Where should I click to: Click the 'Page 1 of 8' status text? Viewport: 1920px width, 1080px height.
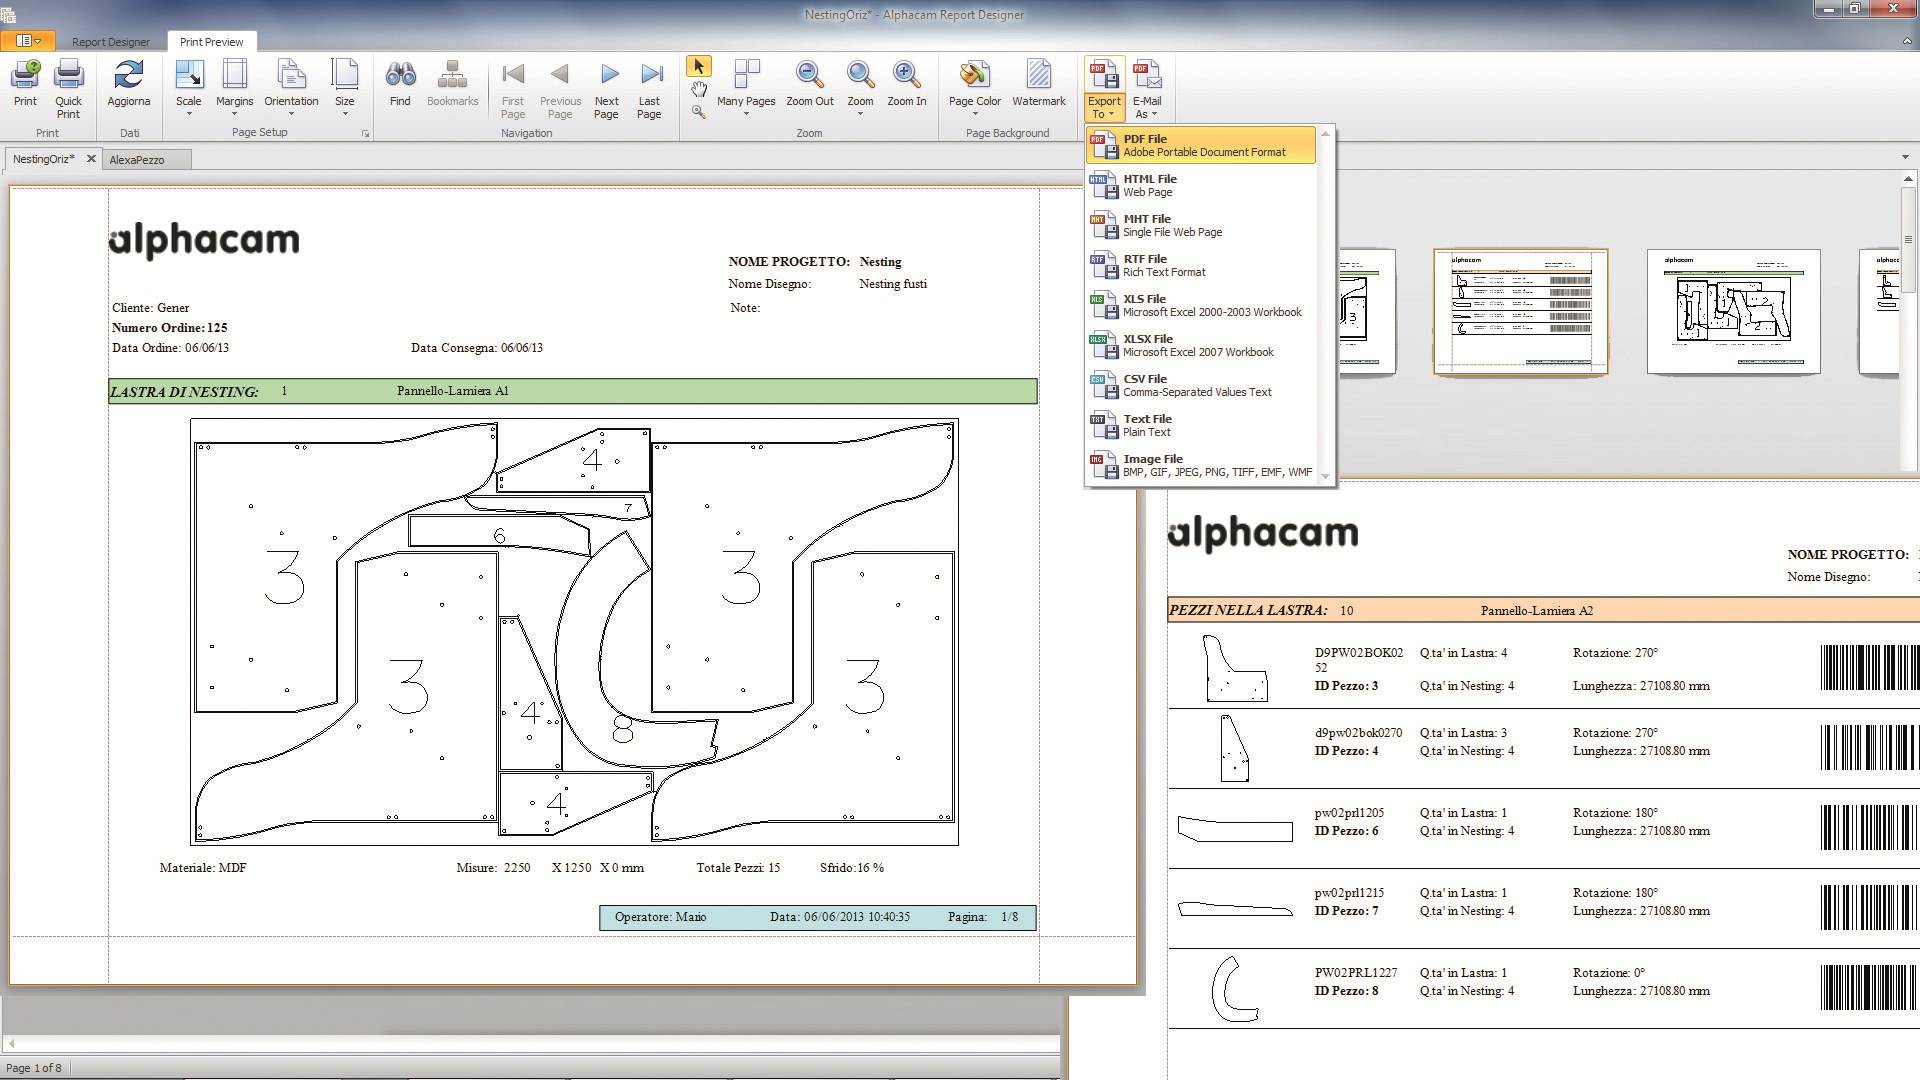tap(34, 1068)
